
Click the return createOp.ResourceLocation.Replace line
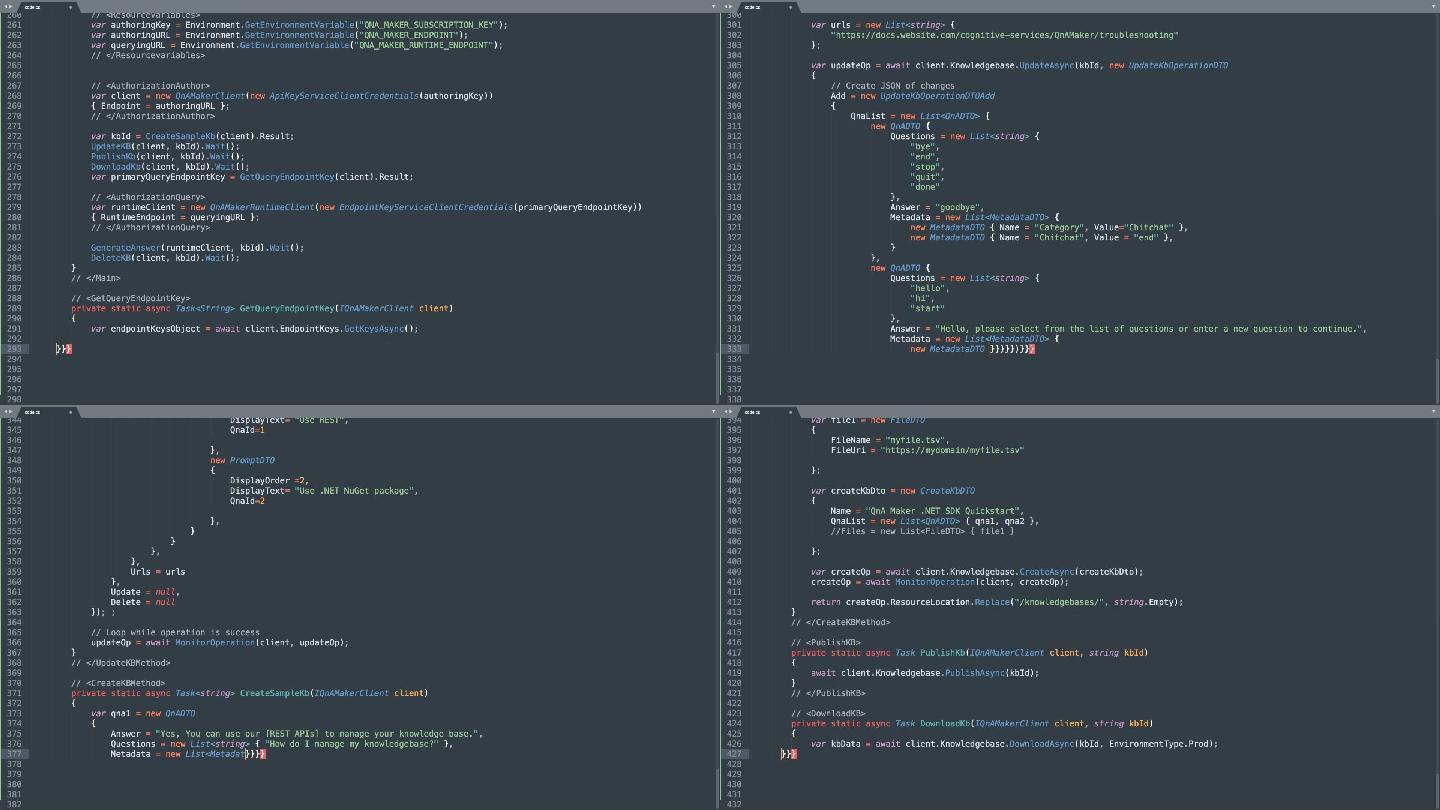pyautogui.click(x=996, y=601)
